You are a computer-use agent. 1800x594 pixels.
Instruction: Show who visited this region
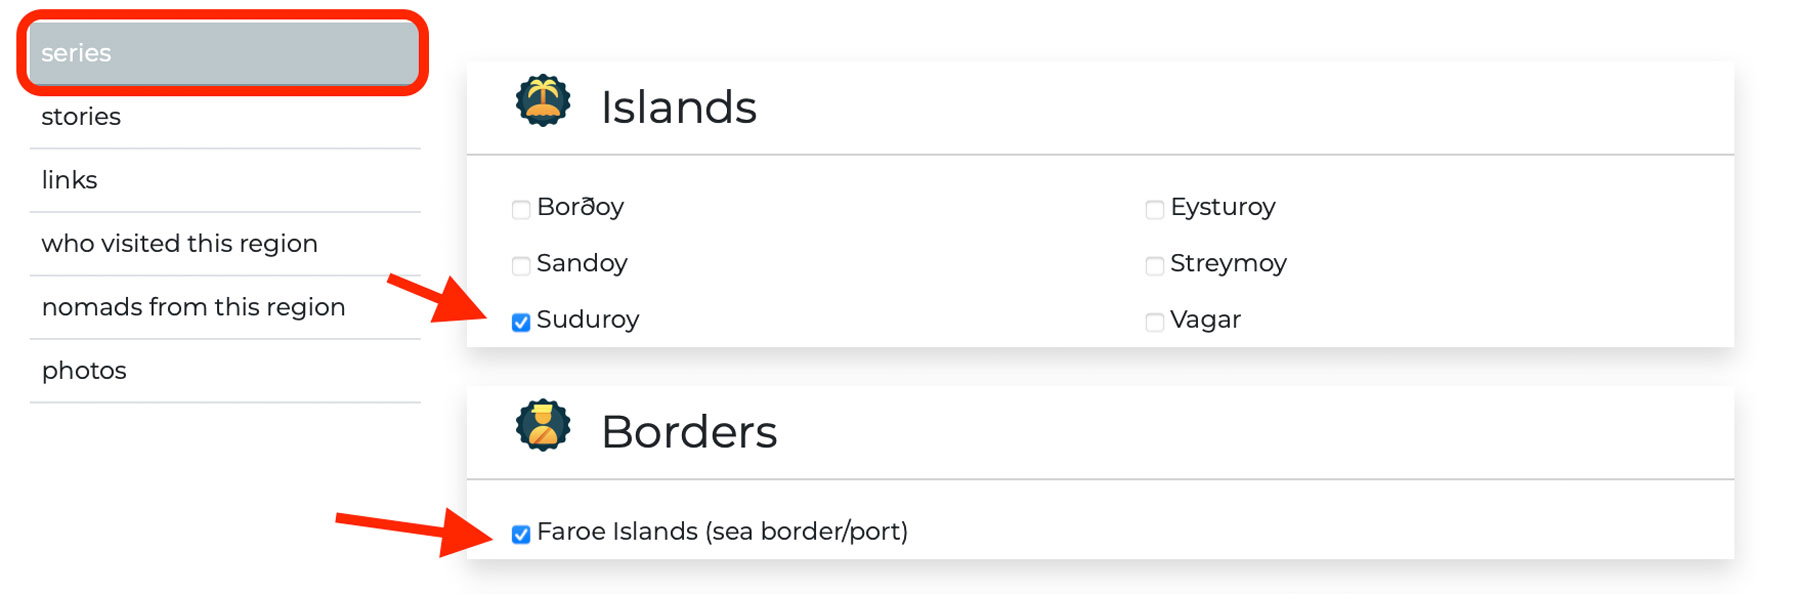click(x=179, y=243)
